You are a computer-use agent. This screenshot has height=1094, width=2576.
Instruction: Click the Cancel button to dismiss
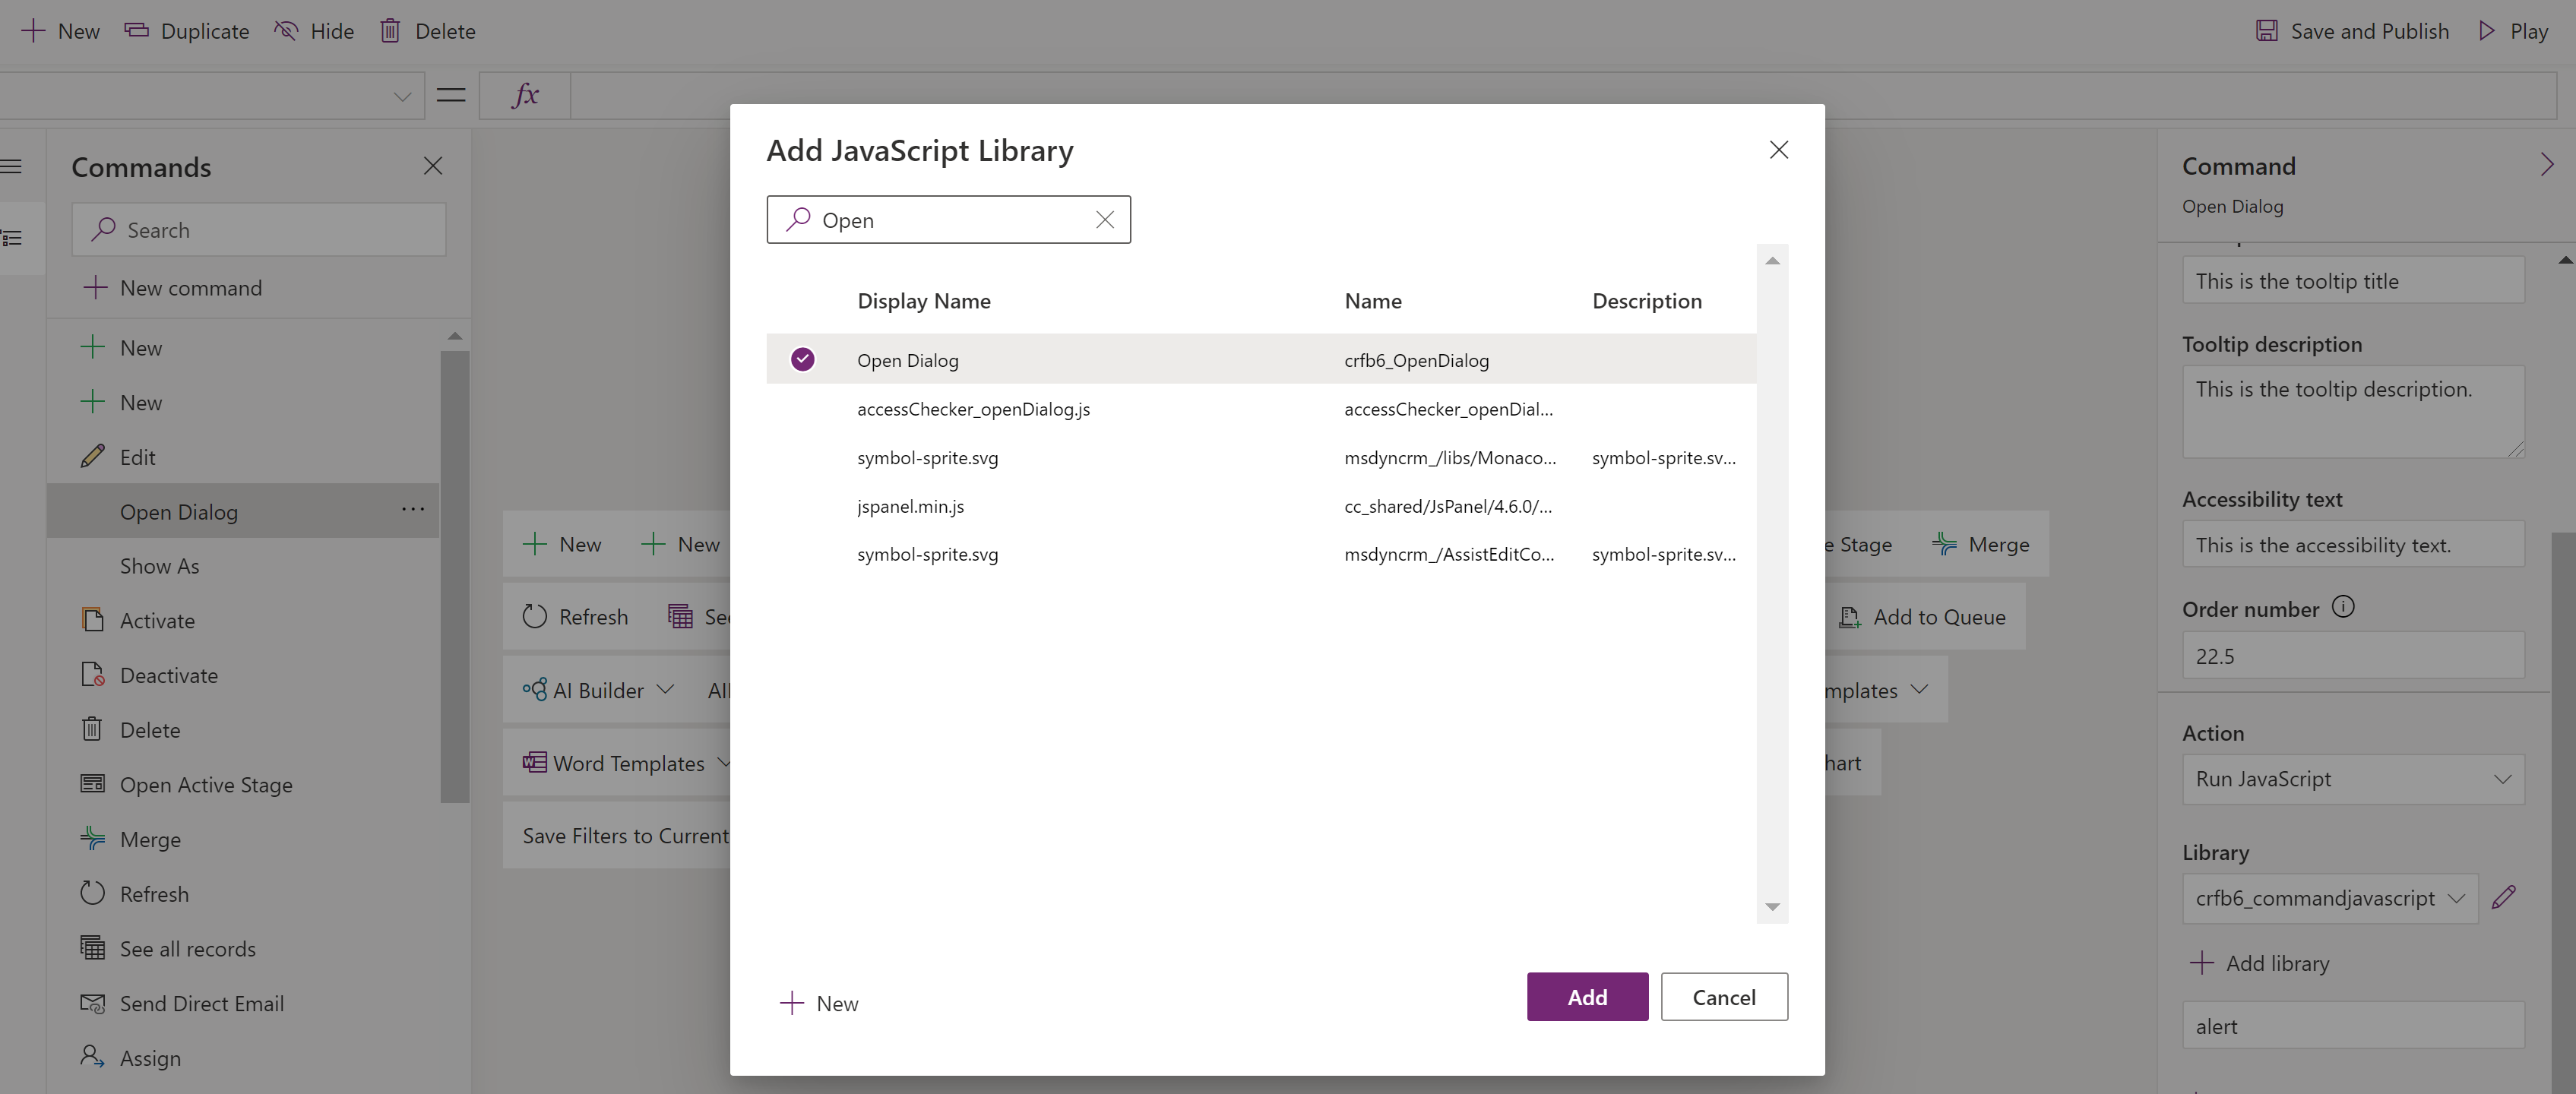coord(1723,997)
